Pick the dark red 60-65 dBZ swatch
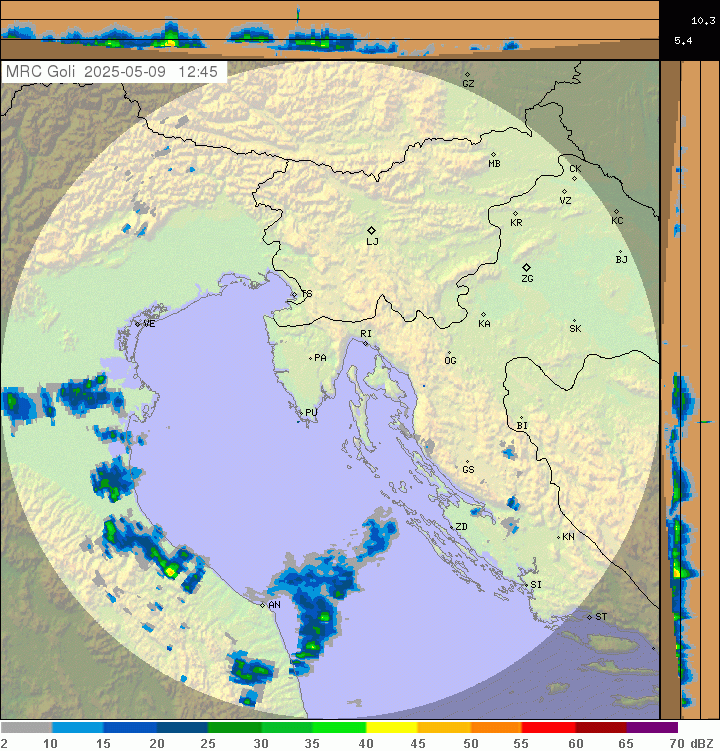Viewport: 720px width, 751px height. (601, 728)
